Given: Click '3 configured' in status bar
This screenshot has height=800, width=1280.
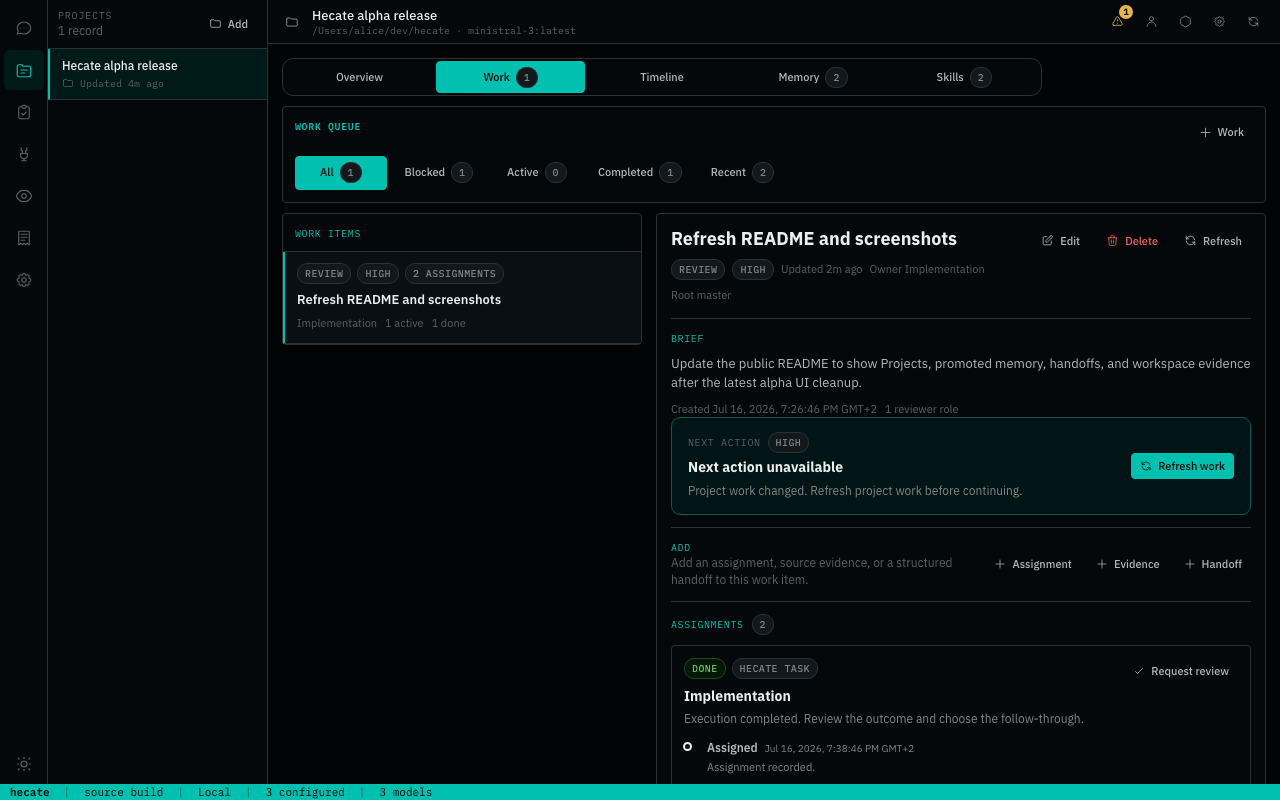Looking at the screenshot, I should (305, 792).
